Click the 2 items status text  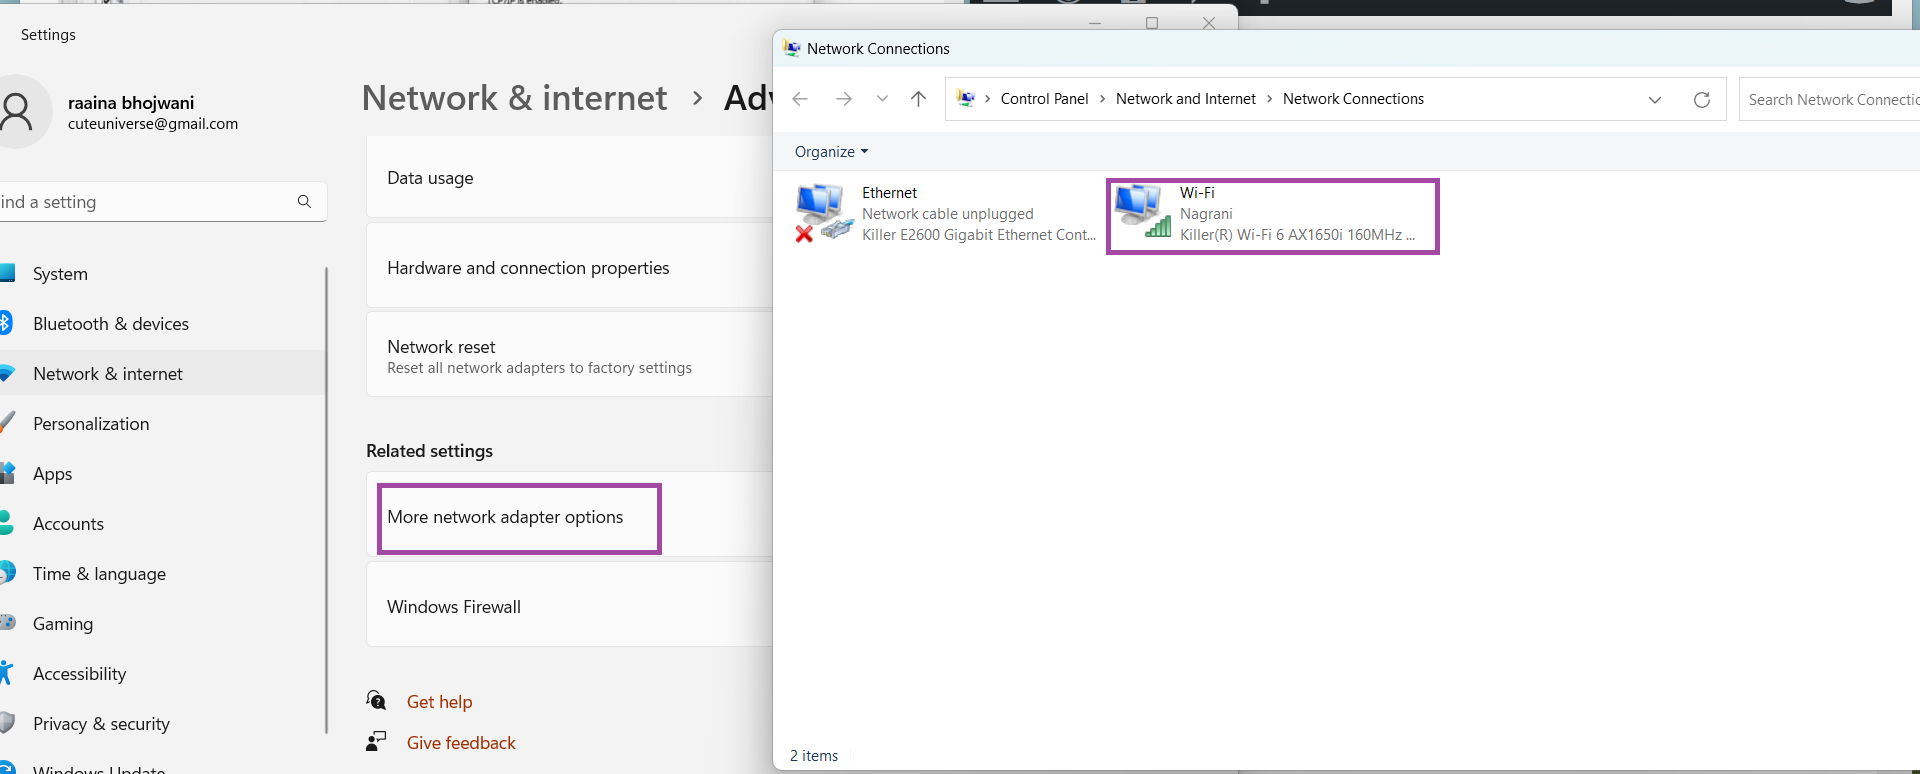pyautogui.click(x=814, y=756)
